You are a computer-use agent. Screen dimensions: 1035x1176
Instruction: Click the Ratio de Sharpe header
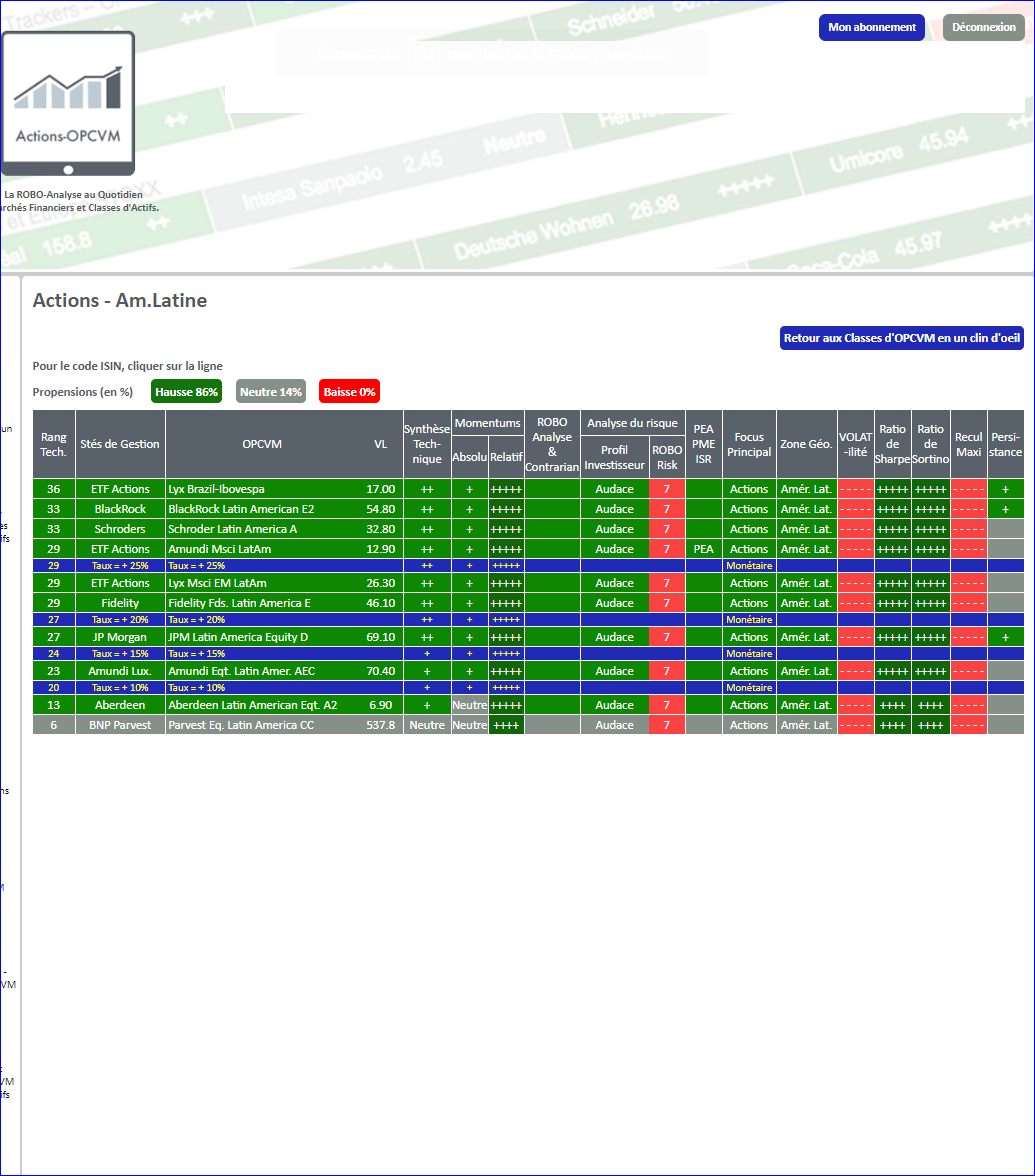(x=892, y=444)
